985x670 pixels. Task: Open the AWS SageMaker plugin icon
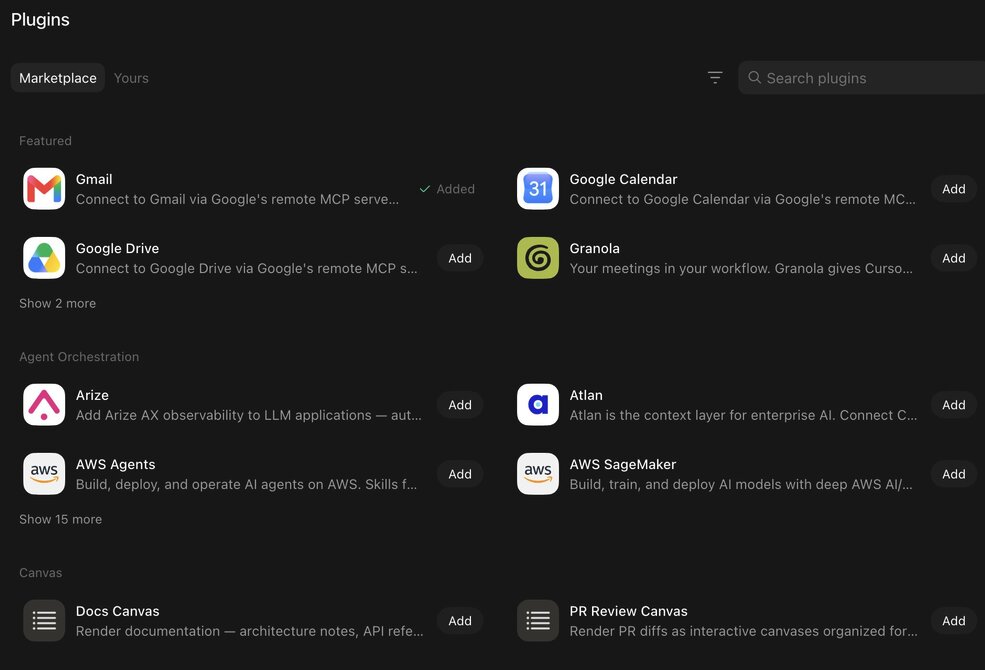tap(538, 473)
